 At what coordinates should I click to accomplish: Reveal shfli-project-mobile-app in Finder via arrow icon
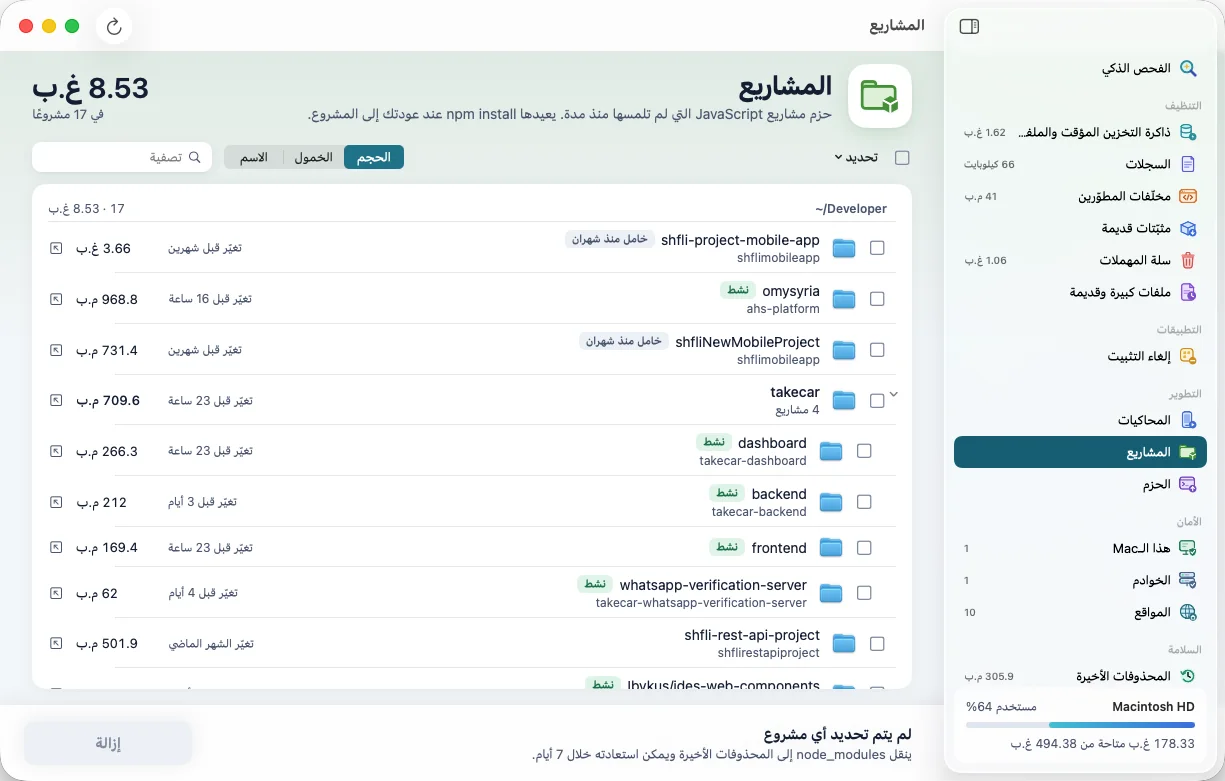pos(56,248)
